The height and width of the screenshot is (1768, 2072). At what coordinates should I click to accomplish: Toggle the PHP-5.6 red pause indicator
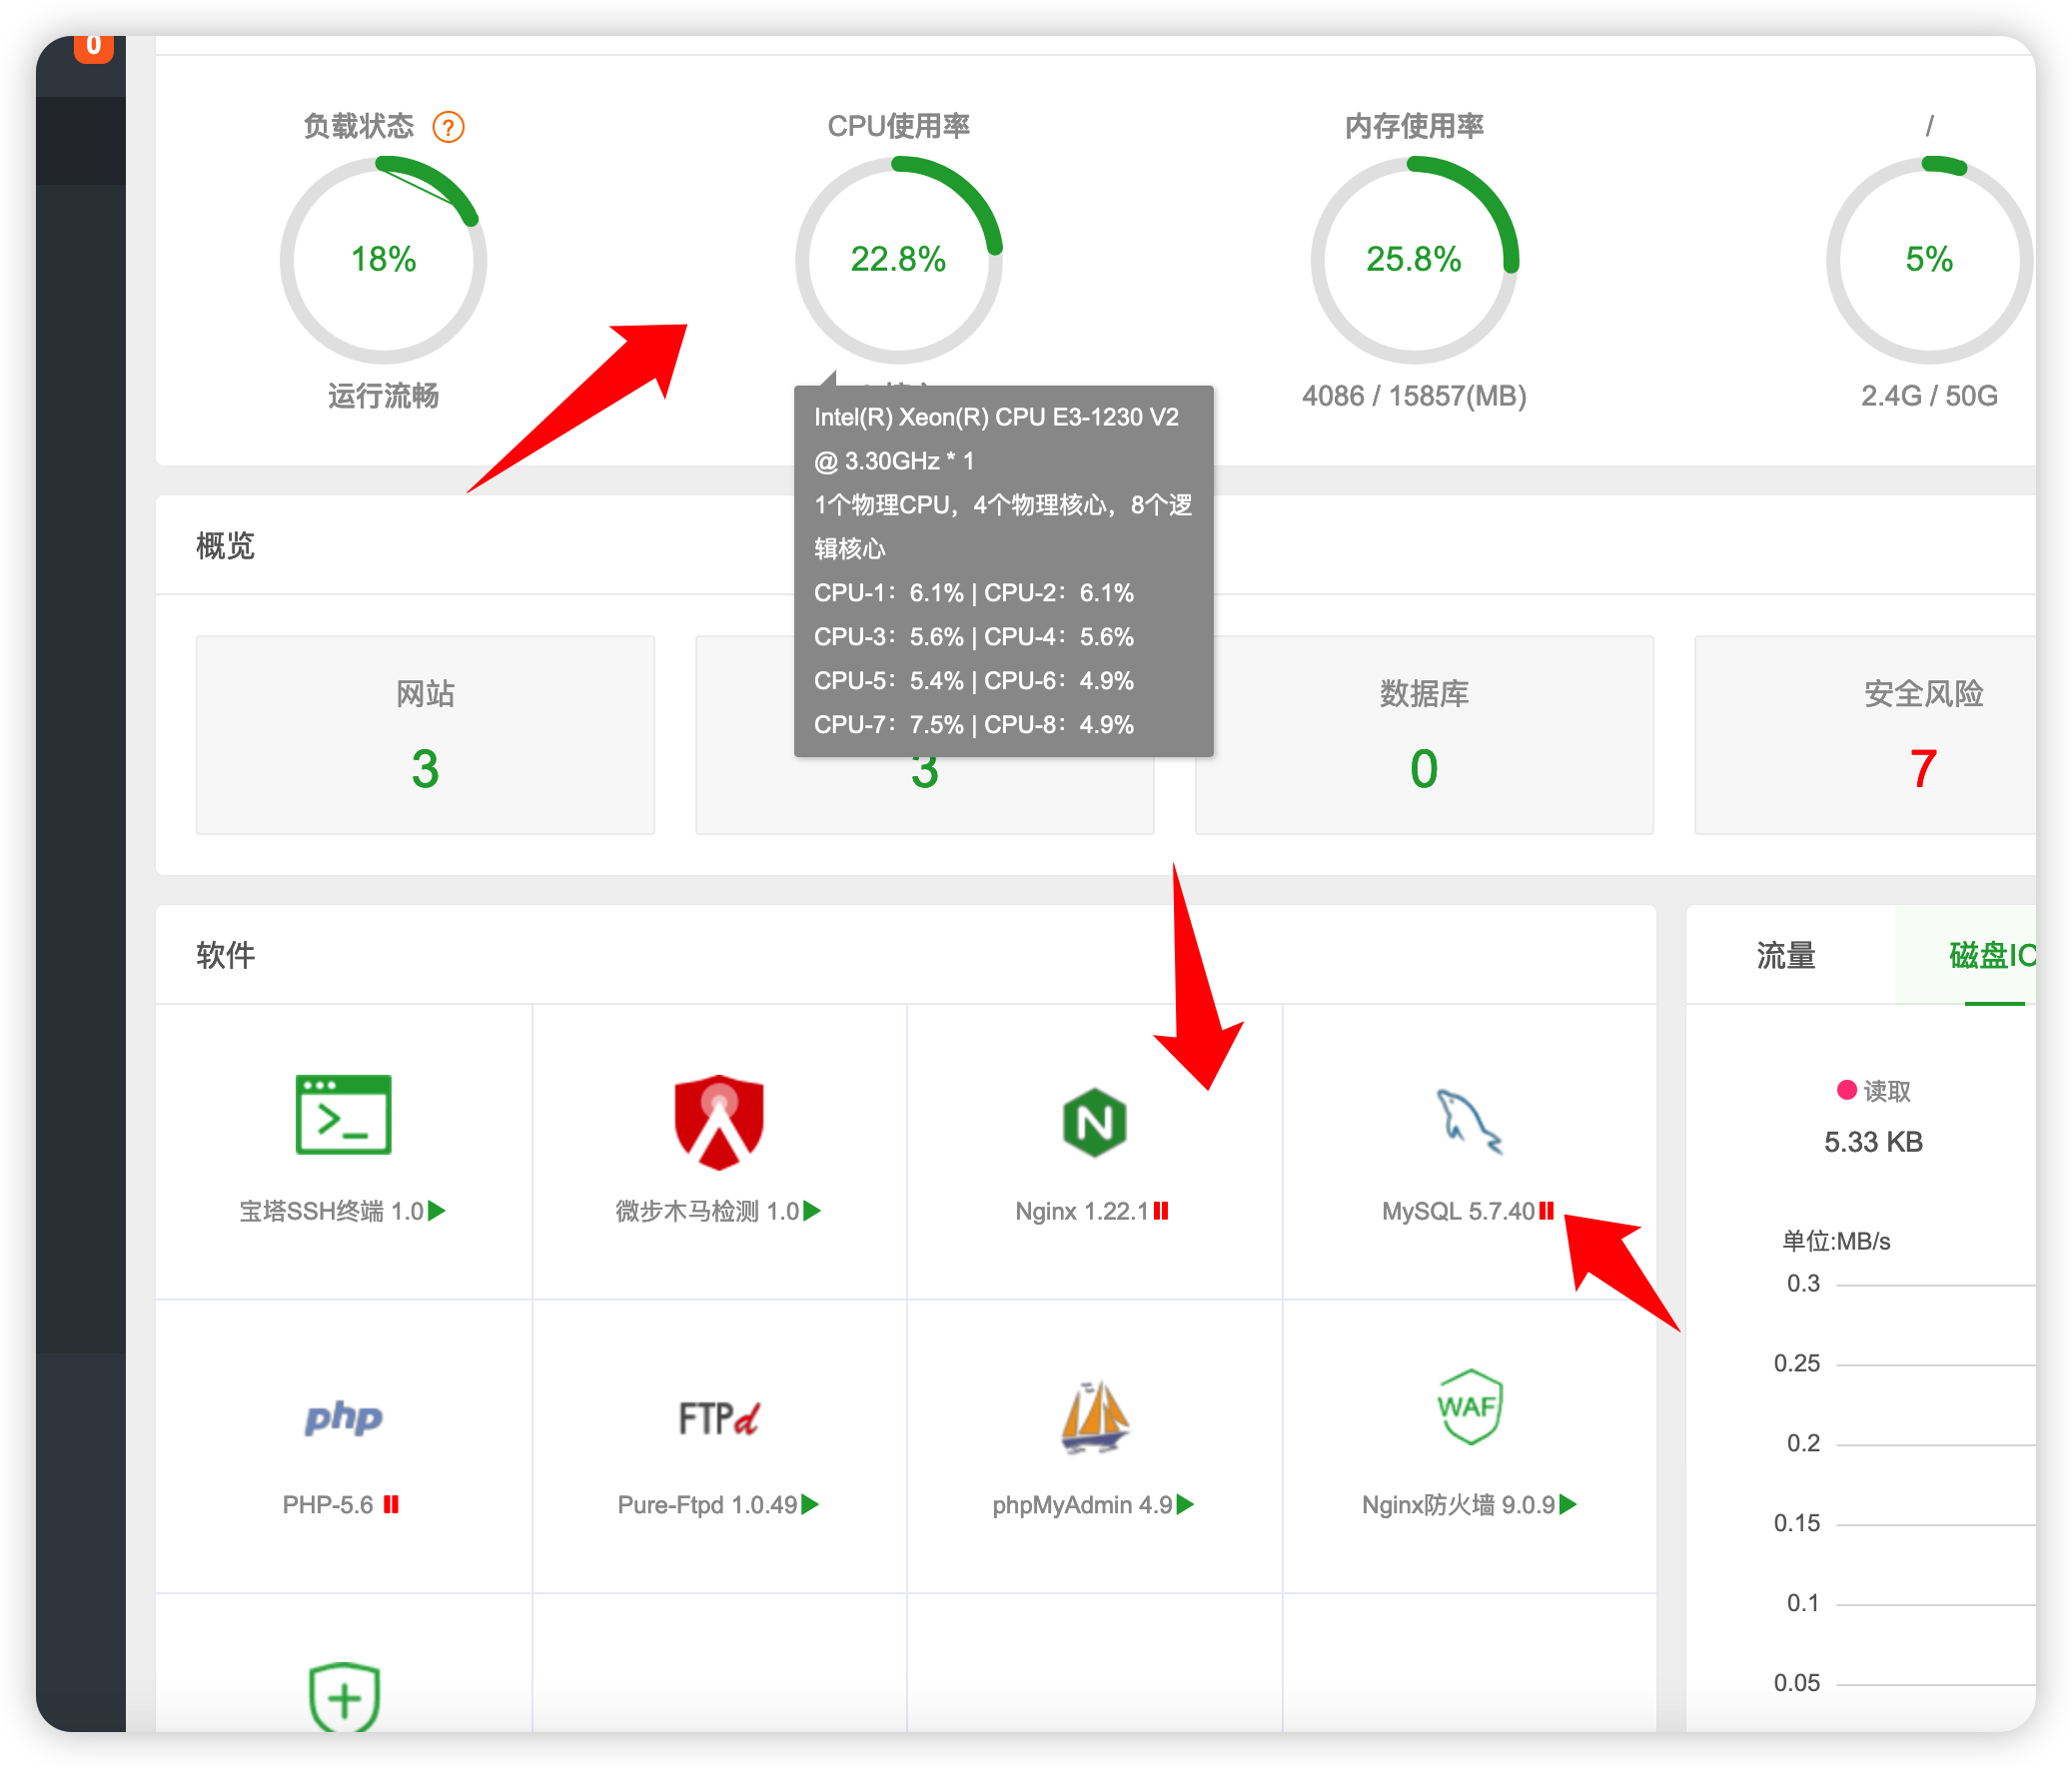coord(391,1504)
